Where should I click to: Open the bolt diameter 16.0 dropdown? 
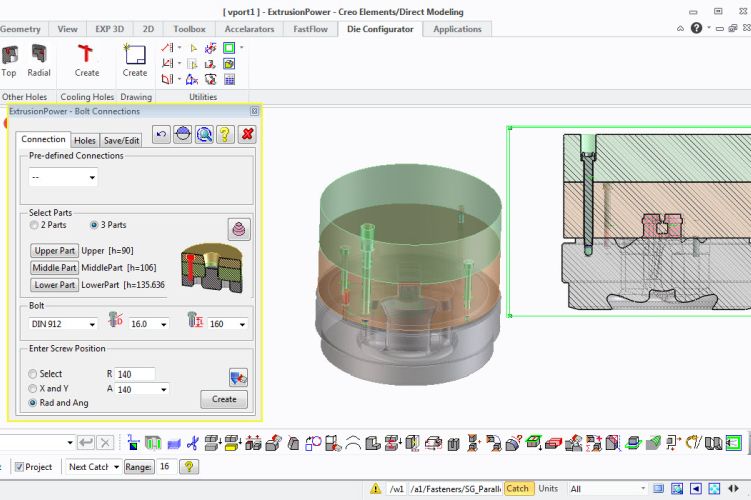pos(149,324)
